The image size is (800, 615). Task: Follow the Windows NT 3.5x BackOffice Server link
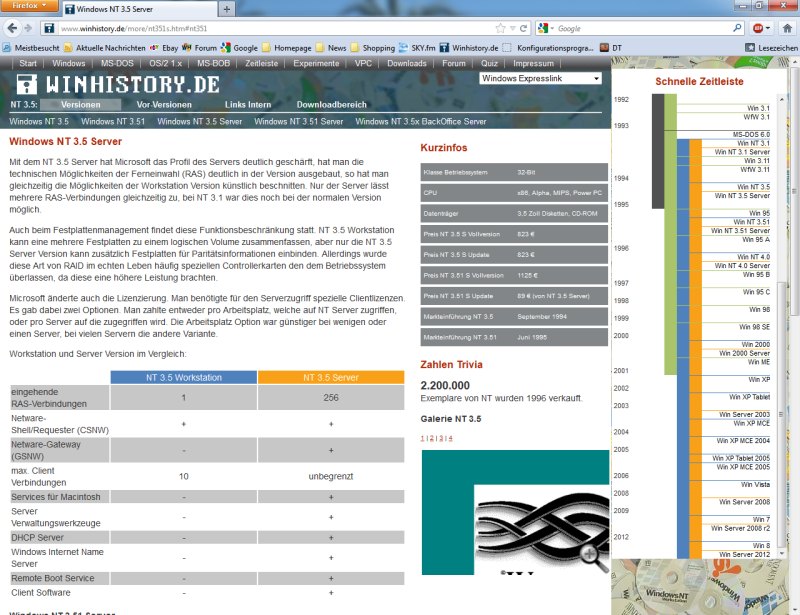pos(420,121)
